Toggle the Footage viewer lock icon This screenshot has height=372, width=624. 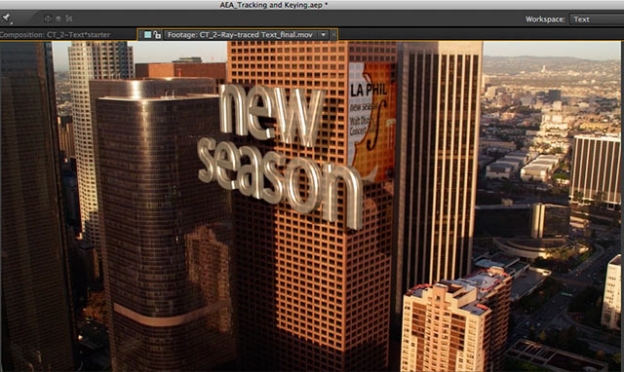(x=157, y=35)
